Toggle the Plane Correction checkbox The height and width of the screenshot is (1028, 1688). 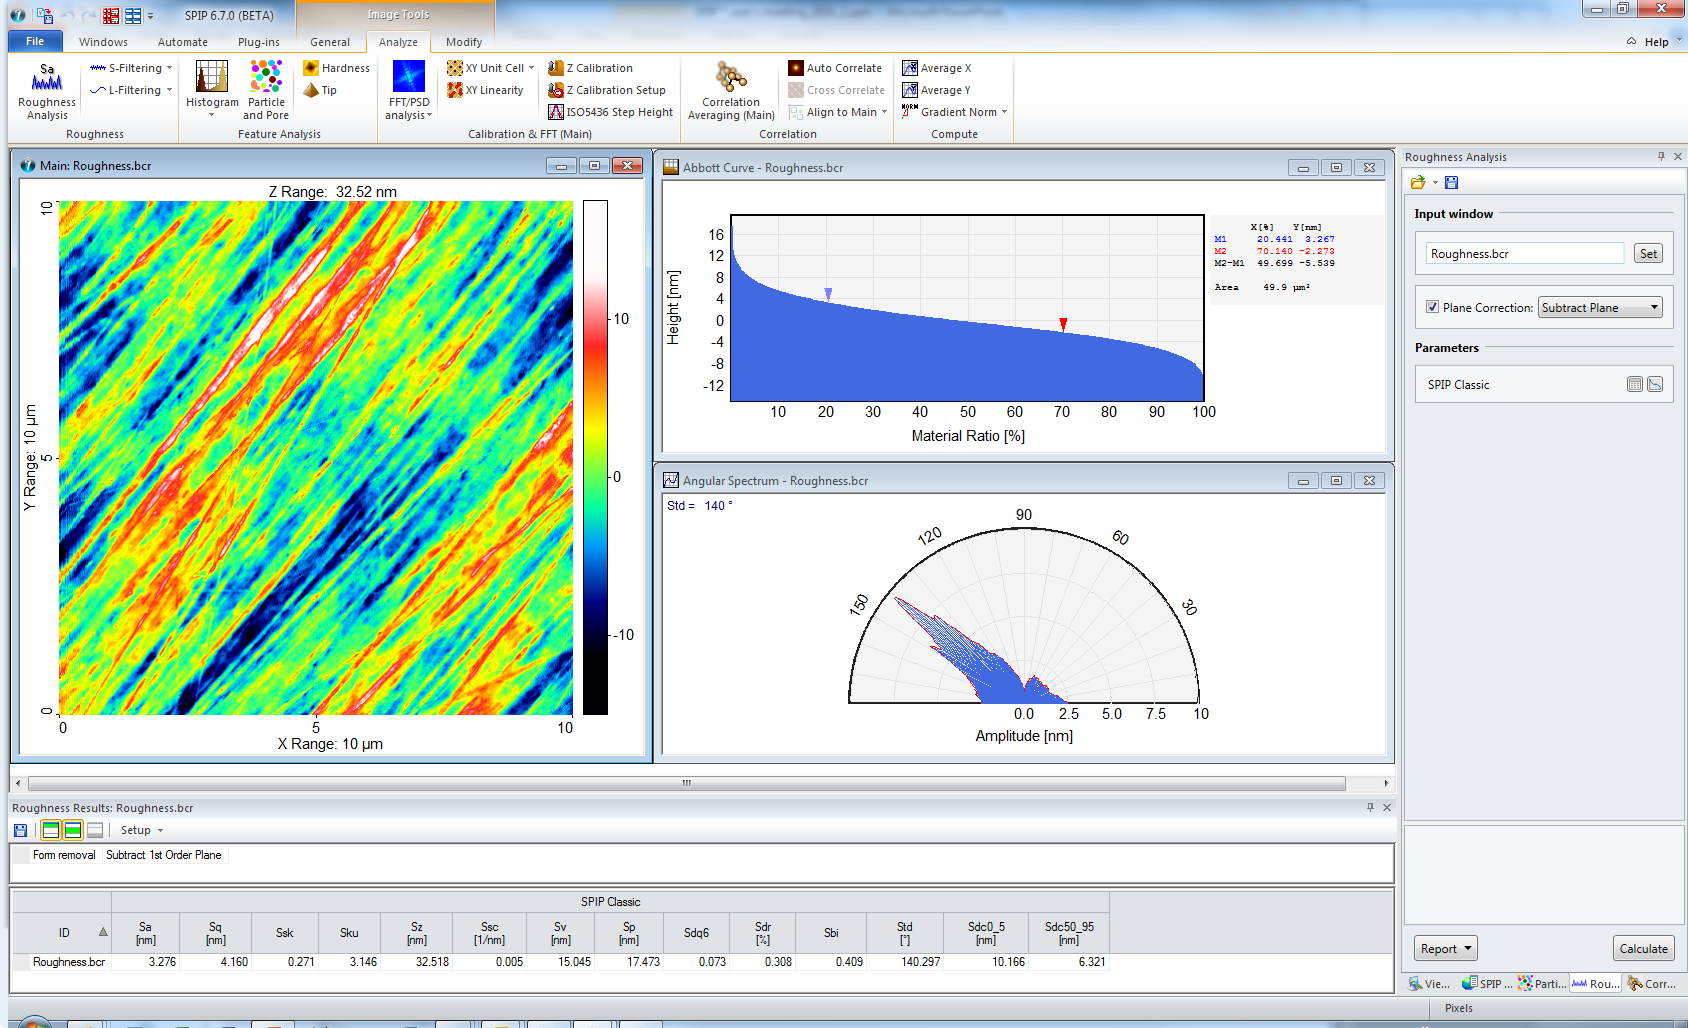tap(1432, 307)
